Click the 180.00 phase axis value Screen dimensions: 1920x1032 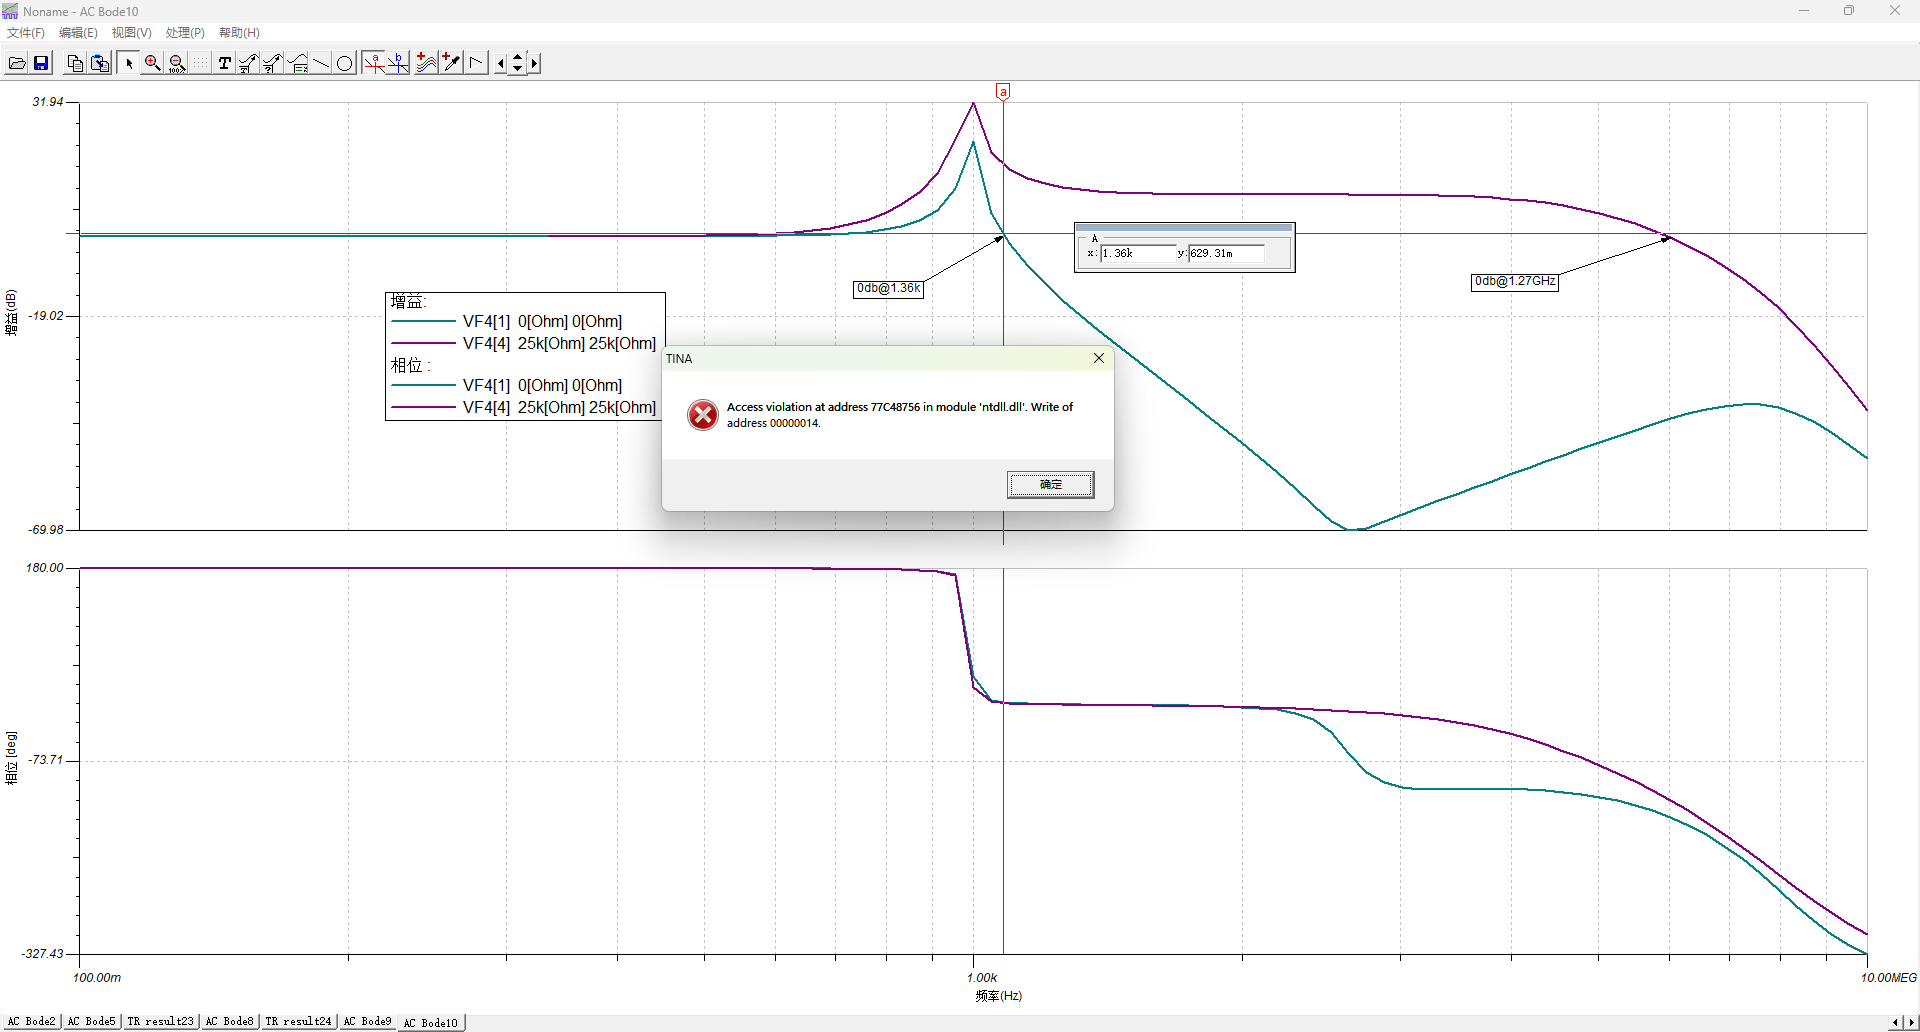(x=44, y=568)
